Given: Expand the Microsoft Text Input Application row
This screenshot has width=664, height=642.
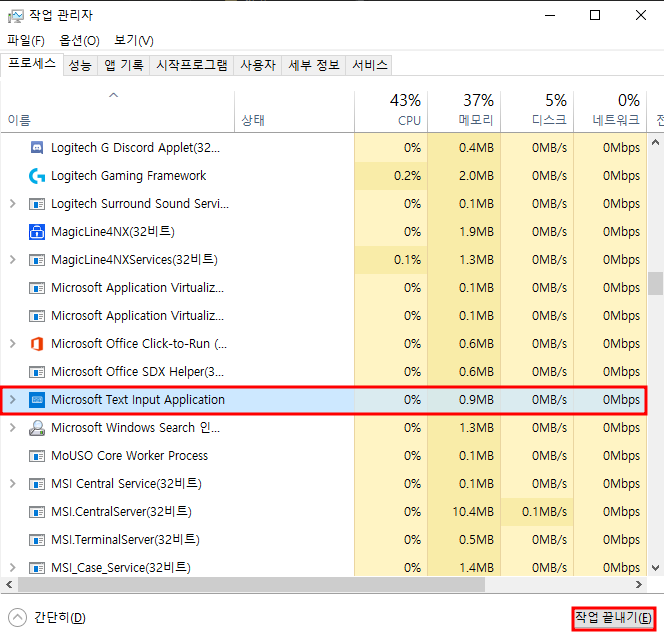Looking at the screenshot, I should 13,399.
